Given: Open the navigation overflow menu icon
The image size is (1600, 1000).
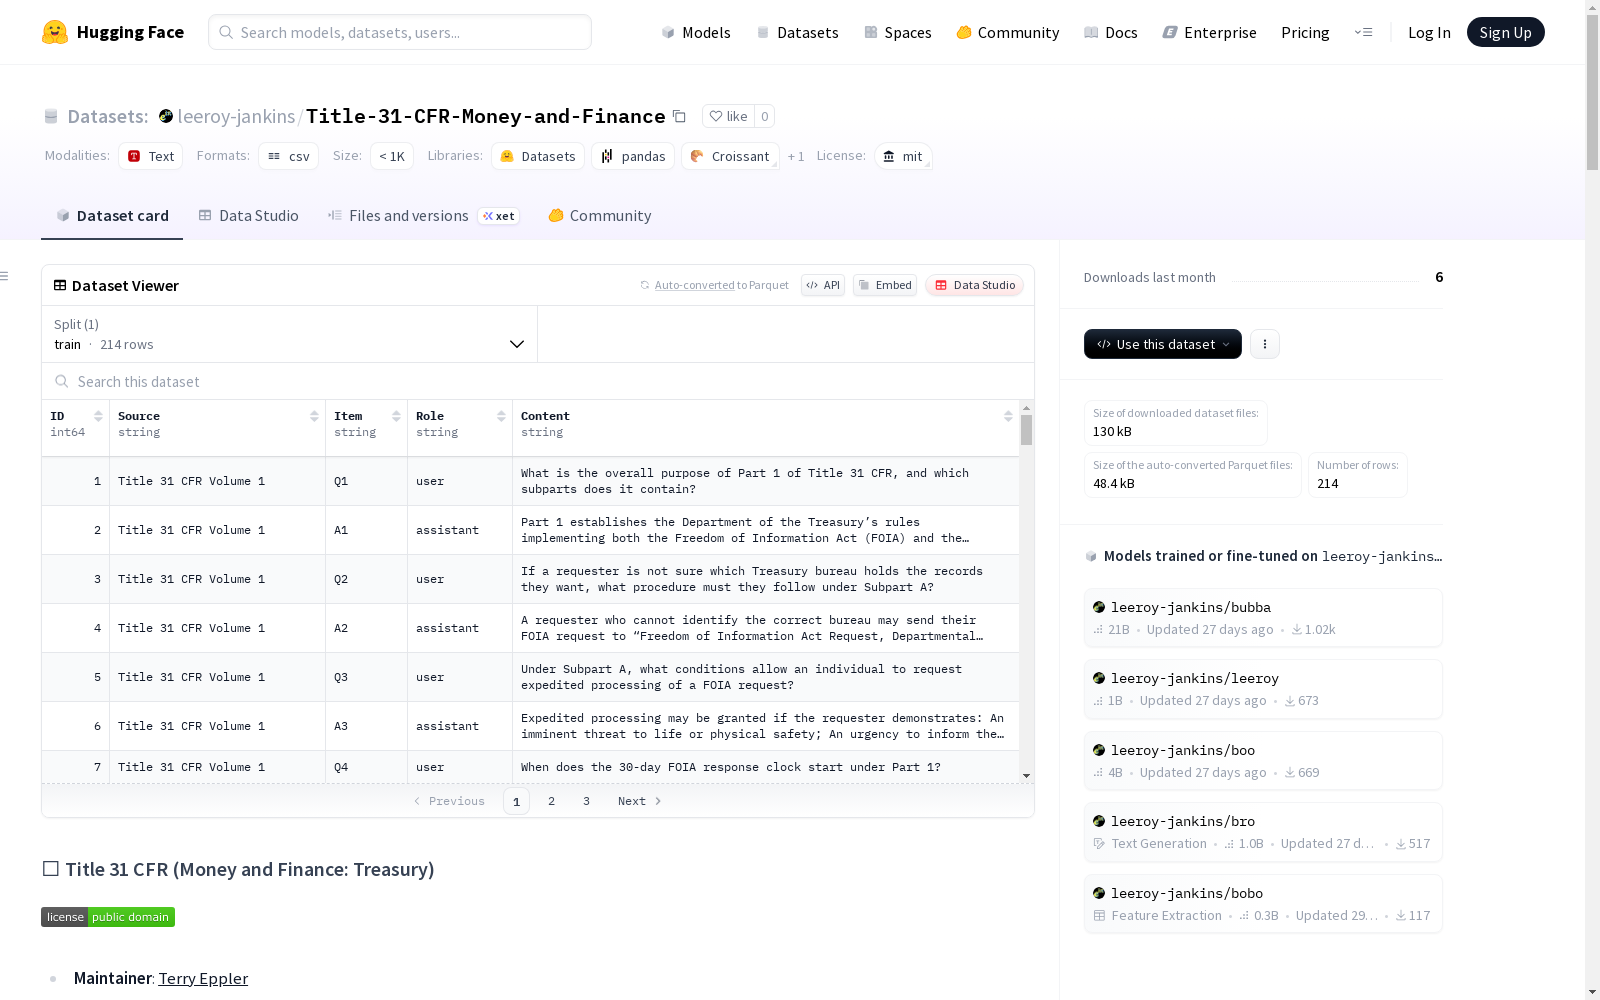Looking at the screenshot, I should point(1363,32).
